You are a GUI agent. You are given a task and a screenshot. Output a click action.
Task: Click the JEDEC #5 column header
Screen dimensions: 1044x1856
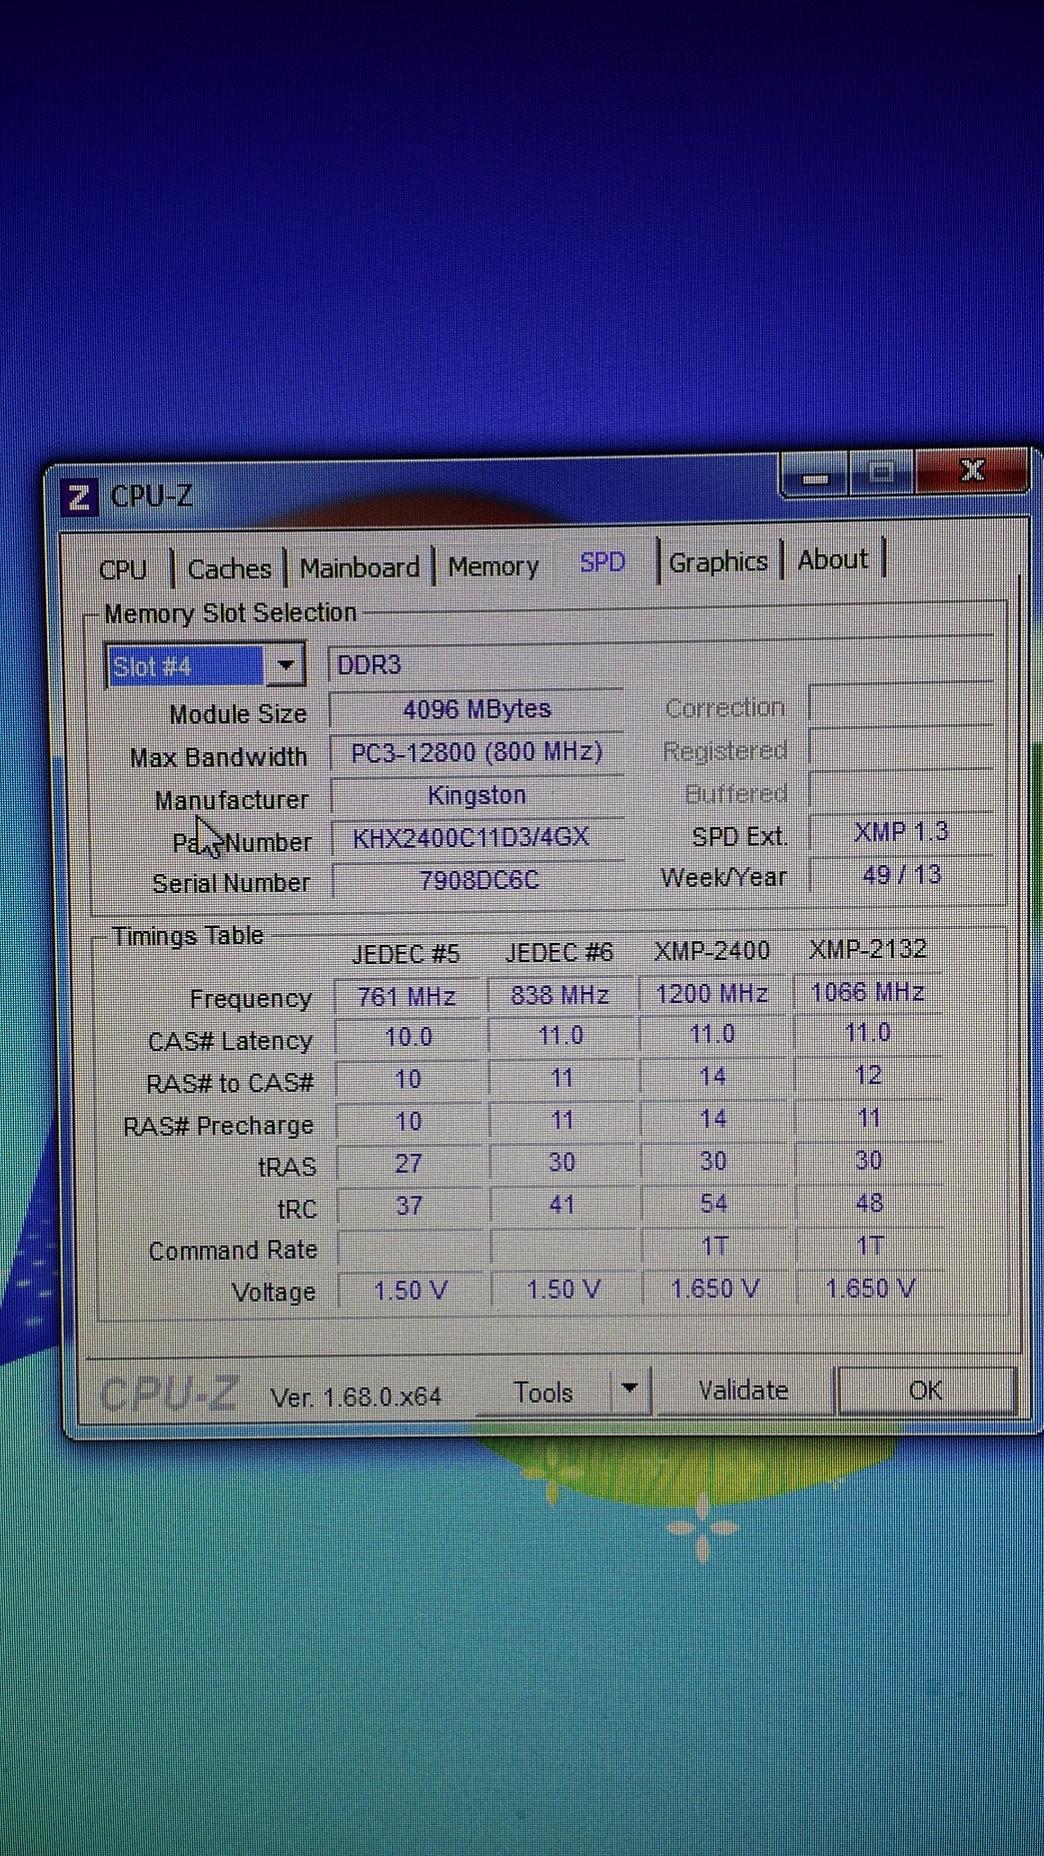[x=405, y=954]
